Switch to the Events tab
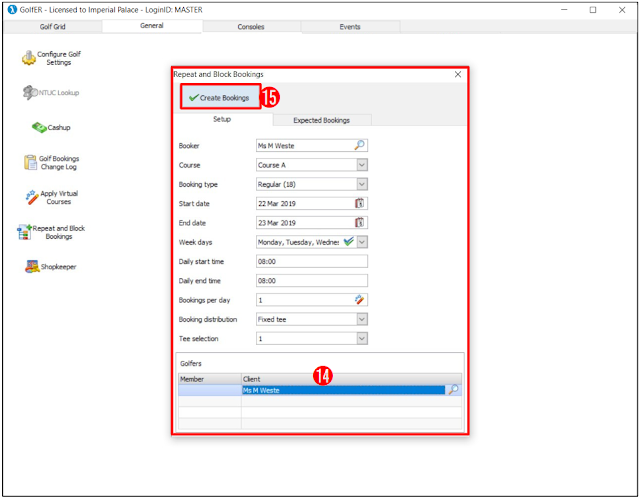Screen dimensions: 640x499 point(350,27)
